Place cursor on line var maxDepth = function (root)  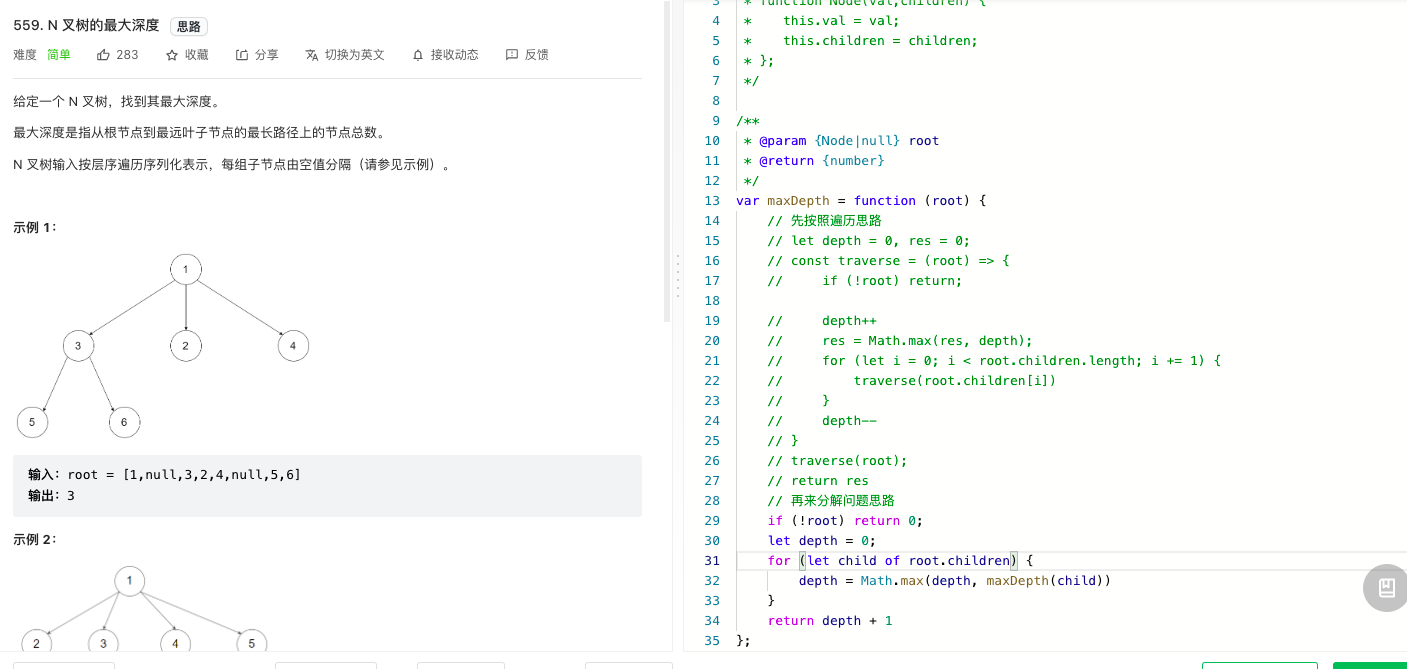[x=861, y=200]
